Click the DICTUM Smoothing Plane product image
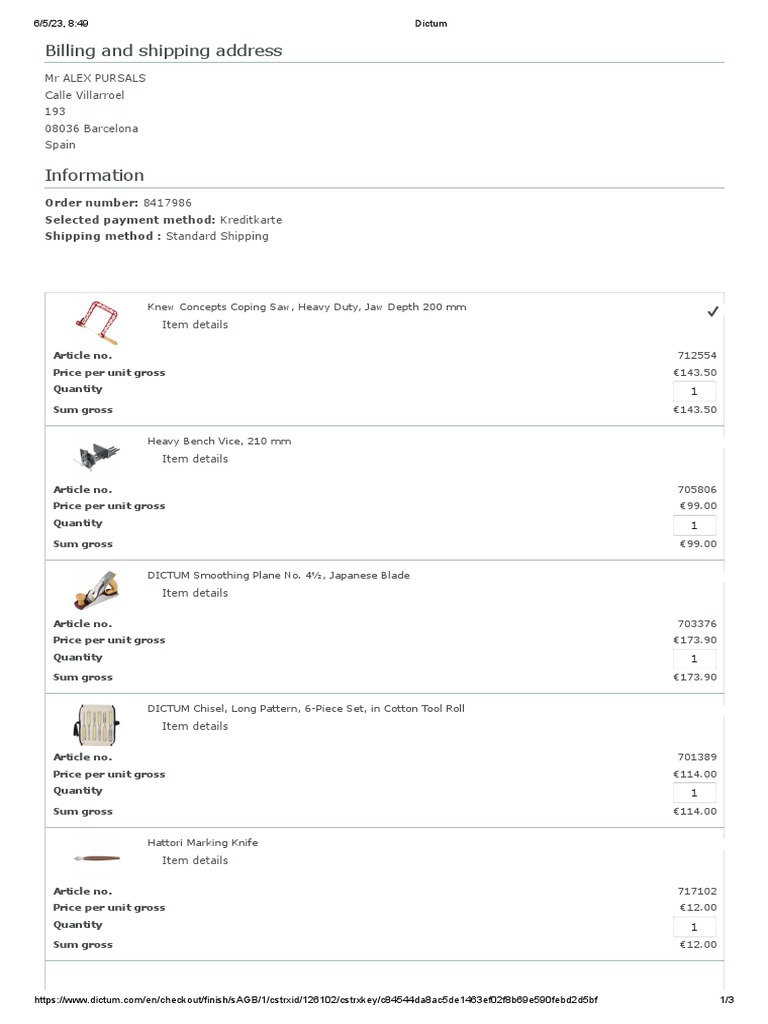The image size is (768, 1024). [x=97, y=590]
